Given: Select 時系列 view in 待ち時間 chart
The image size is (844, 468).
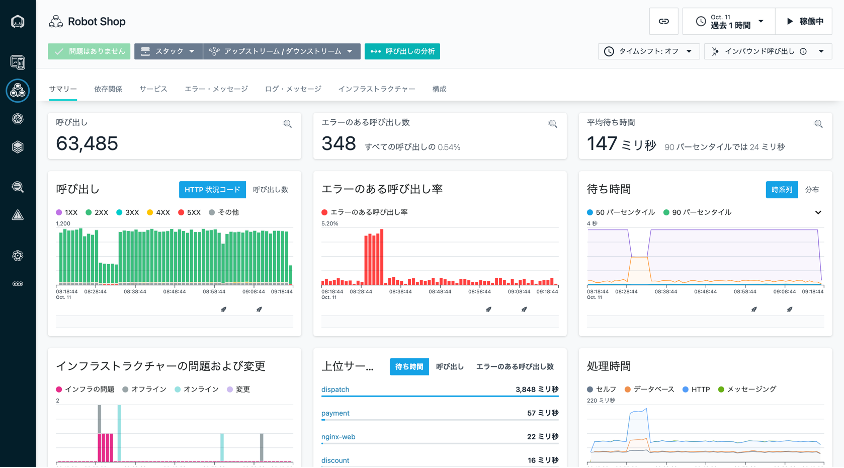Looking at the screenshot, I should (782, 190).
